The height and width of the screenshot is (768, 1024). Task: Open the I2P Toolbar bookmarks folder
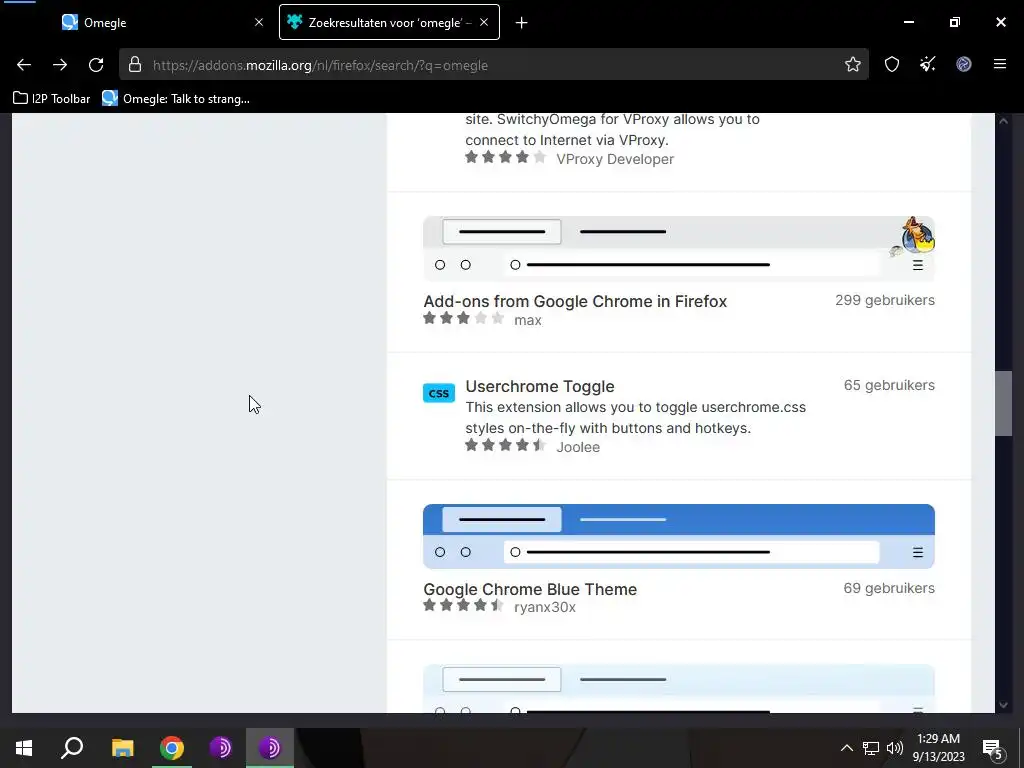coord(52,99)
